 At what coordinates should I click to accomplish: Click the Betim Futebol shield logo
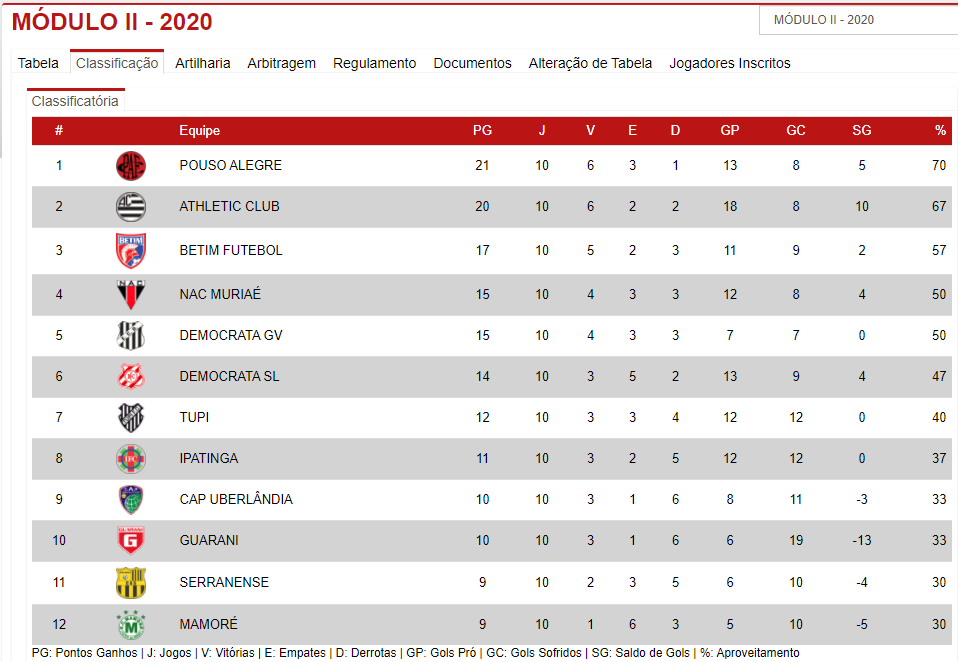point(131,250)
